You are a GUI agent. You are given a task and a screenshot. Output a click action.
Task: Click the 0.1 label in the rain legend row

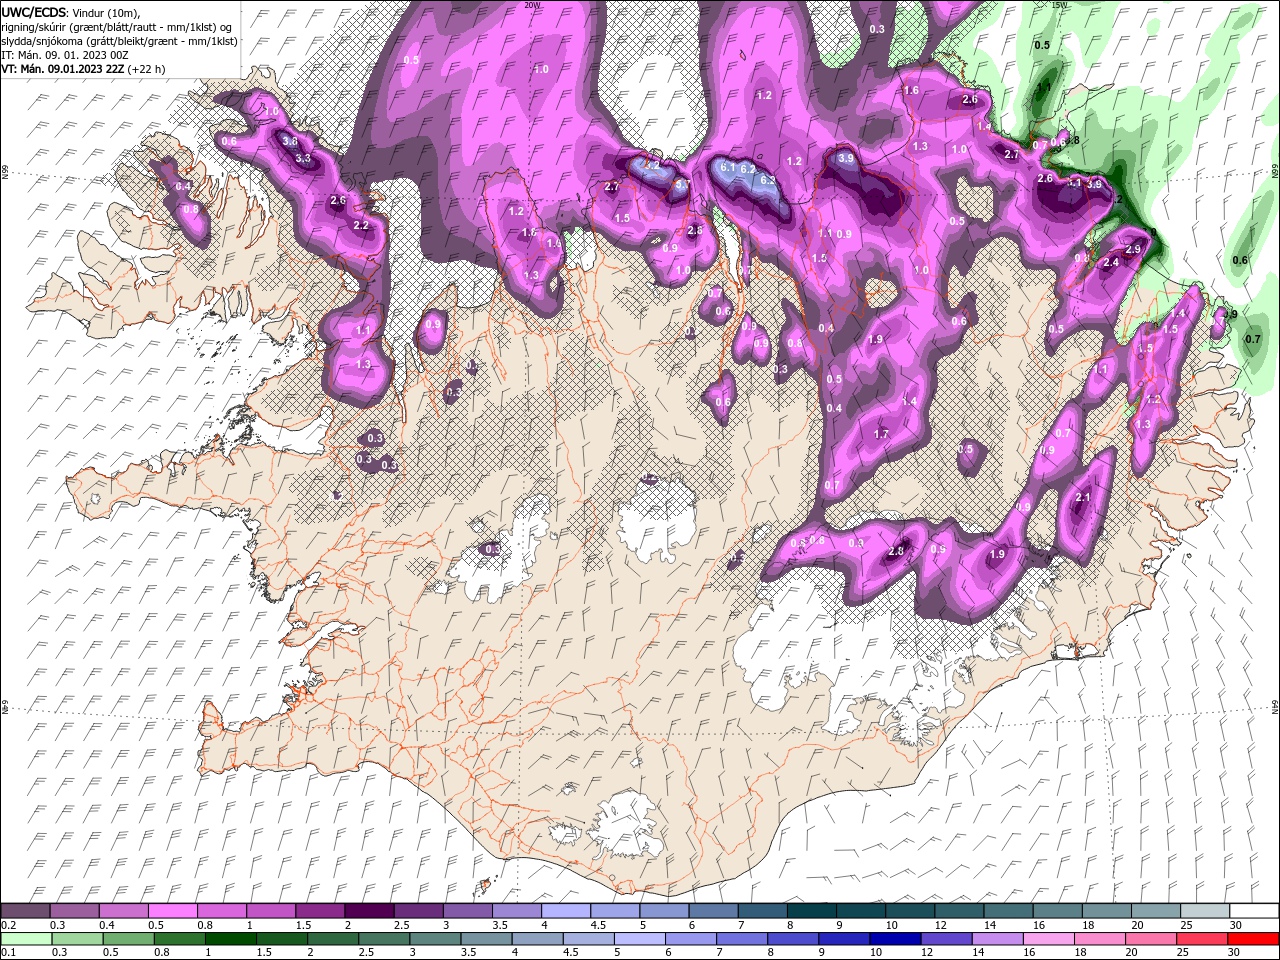8,953
